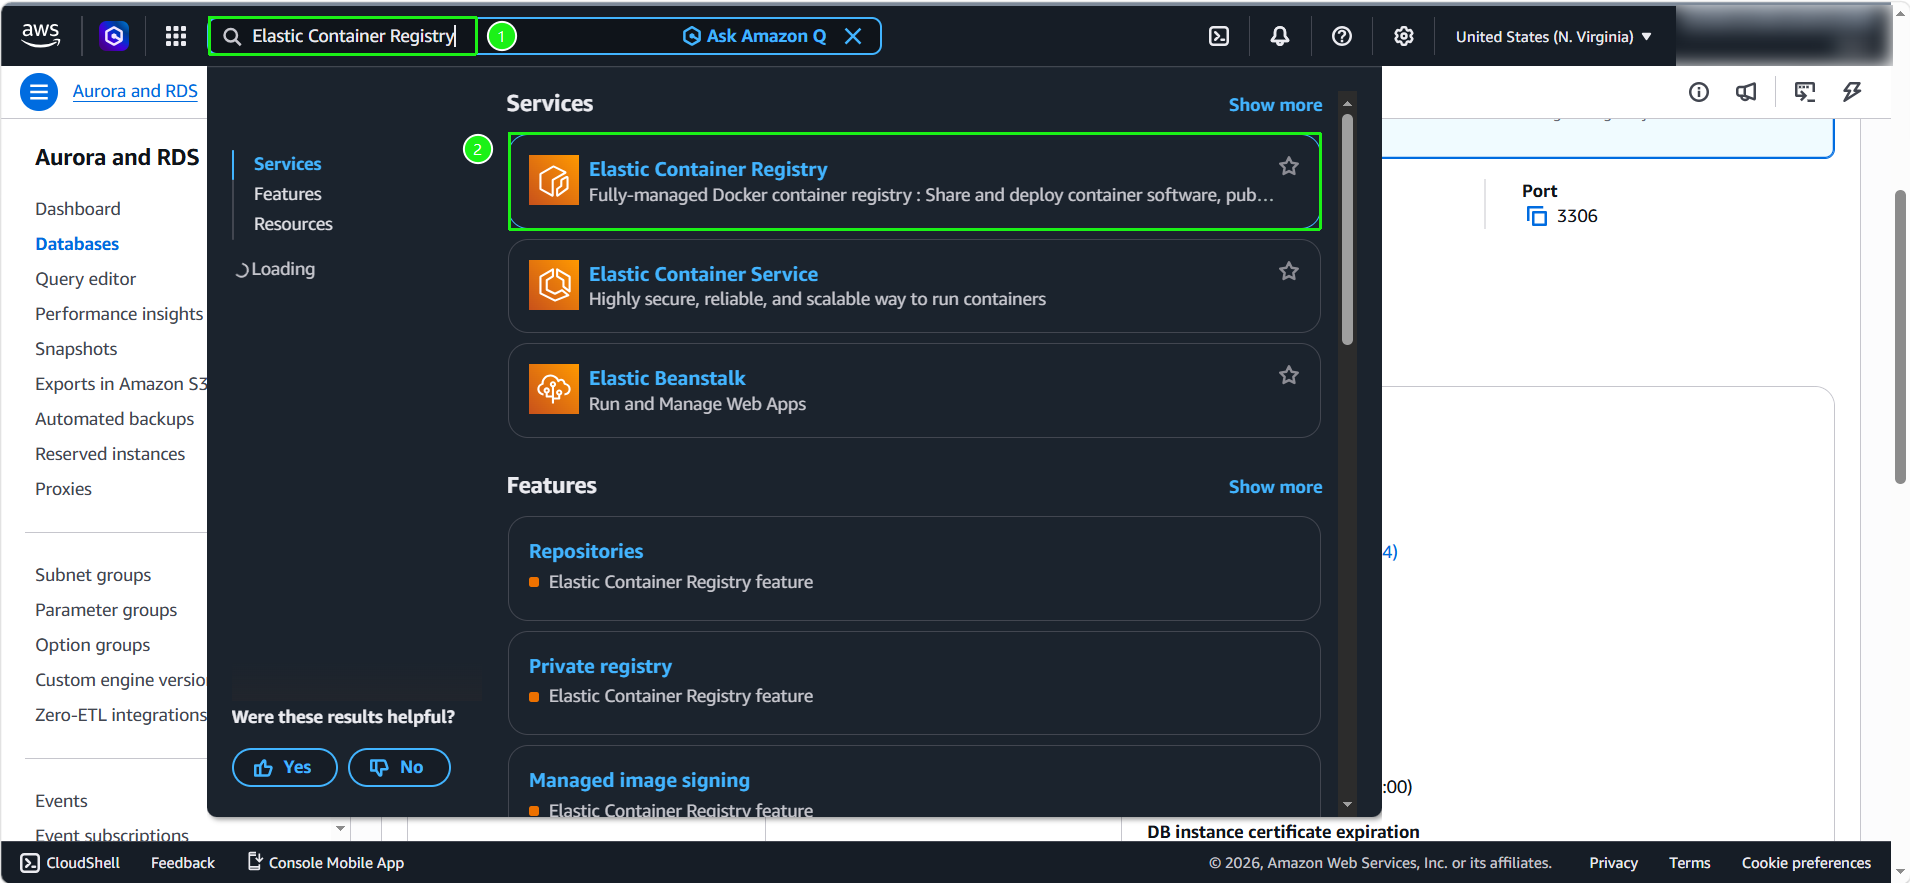This screenshot has width=1910, height=883.
Task: Favorite Elastic Beanstalk with star
Action: coord(1289,375)
